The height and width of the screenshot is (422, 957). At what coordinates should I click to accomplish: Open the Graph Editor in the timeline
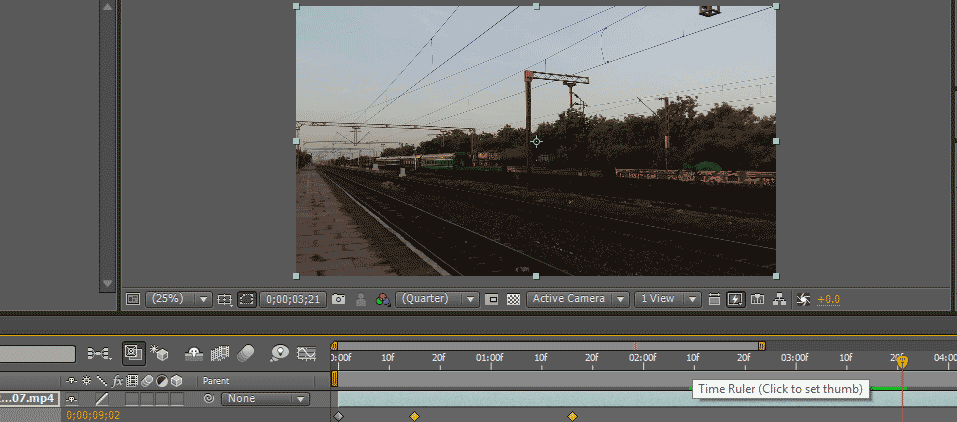coord(307,353)
